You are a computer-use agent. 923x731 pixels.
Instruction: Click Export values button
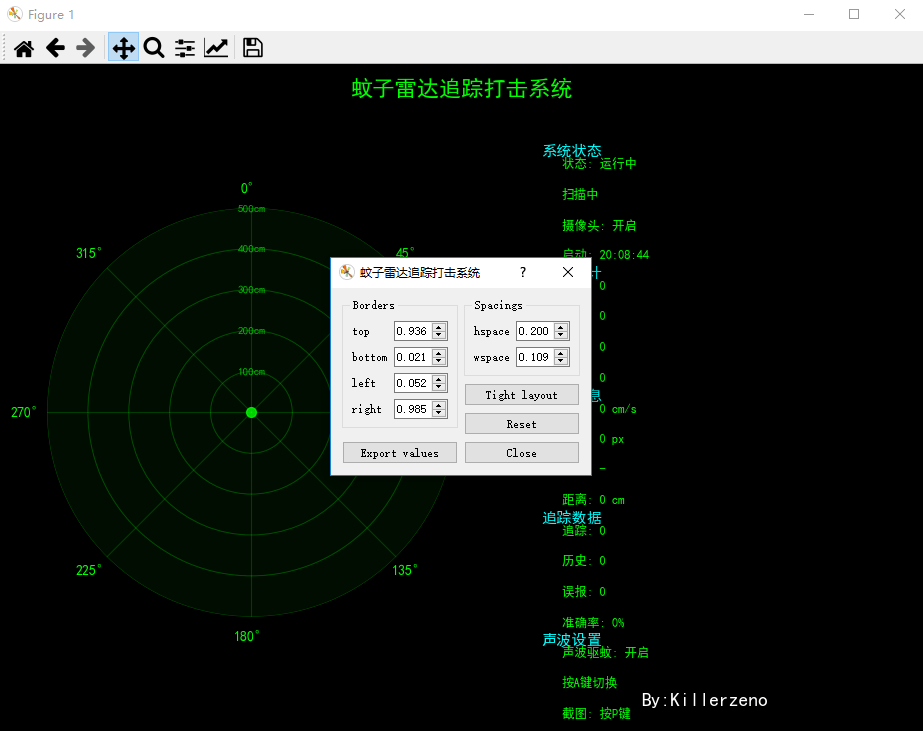coord(399,453)
